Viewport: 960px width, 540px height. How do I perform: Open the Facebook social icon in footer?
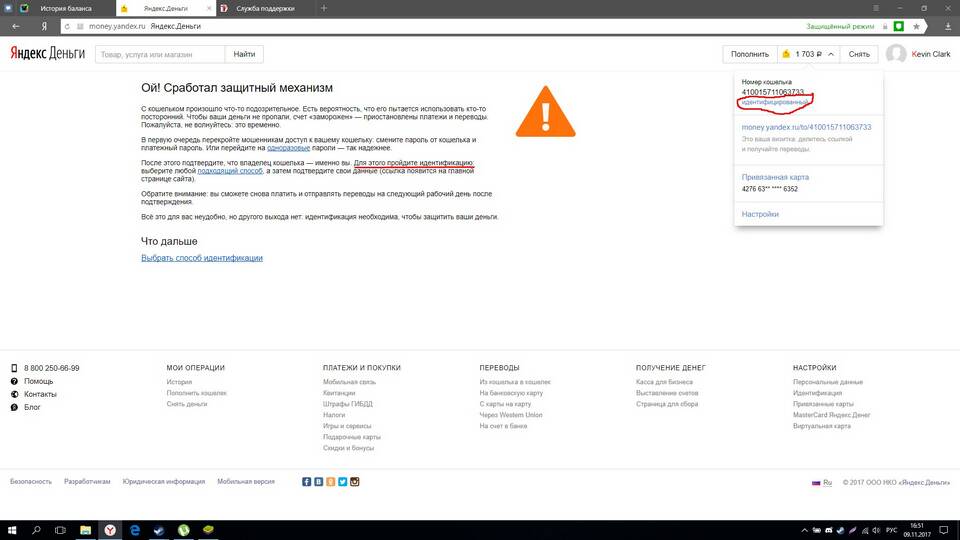[307, 482]
